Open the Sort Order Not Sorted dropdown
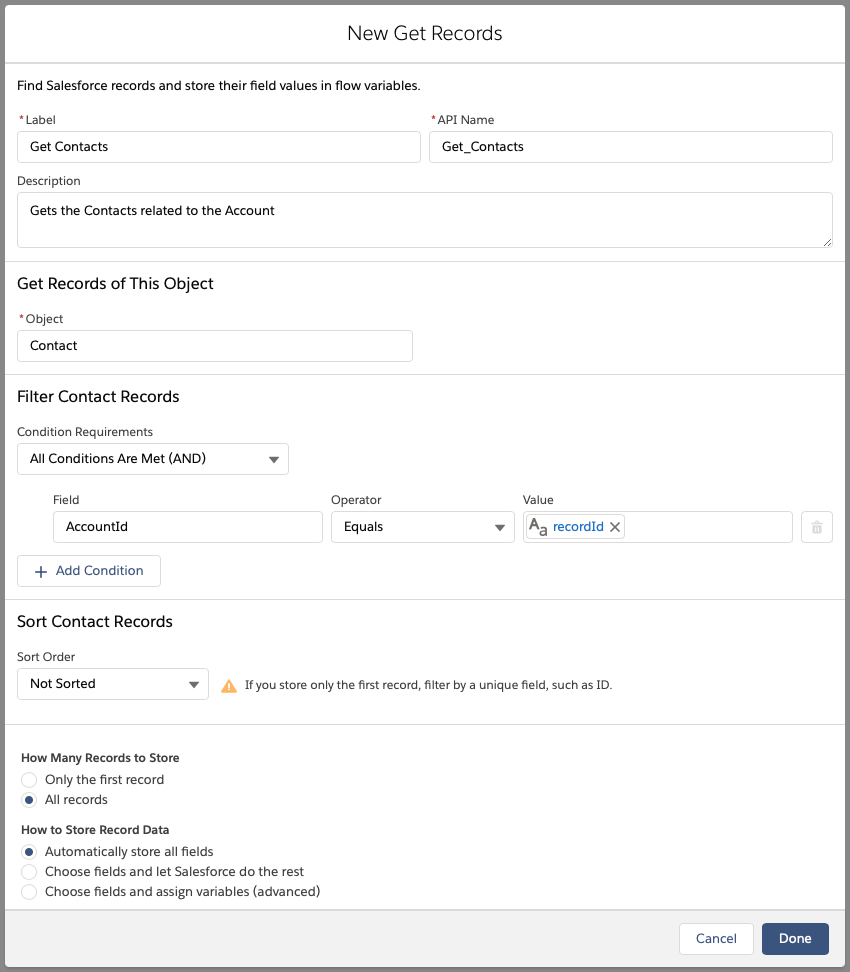This screenshot has width=850, height=972. (113, 684)
